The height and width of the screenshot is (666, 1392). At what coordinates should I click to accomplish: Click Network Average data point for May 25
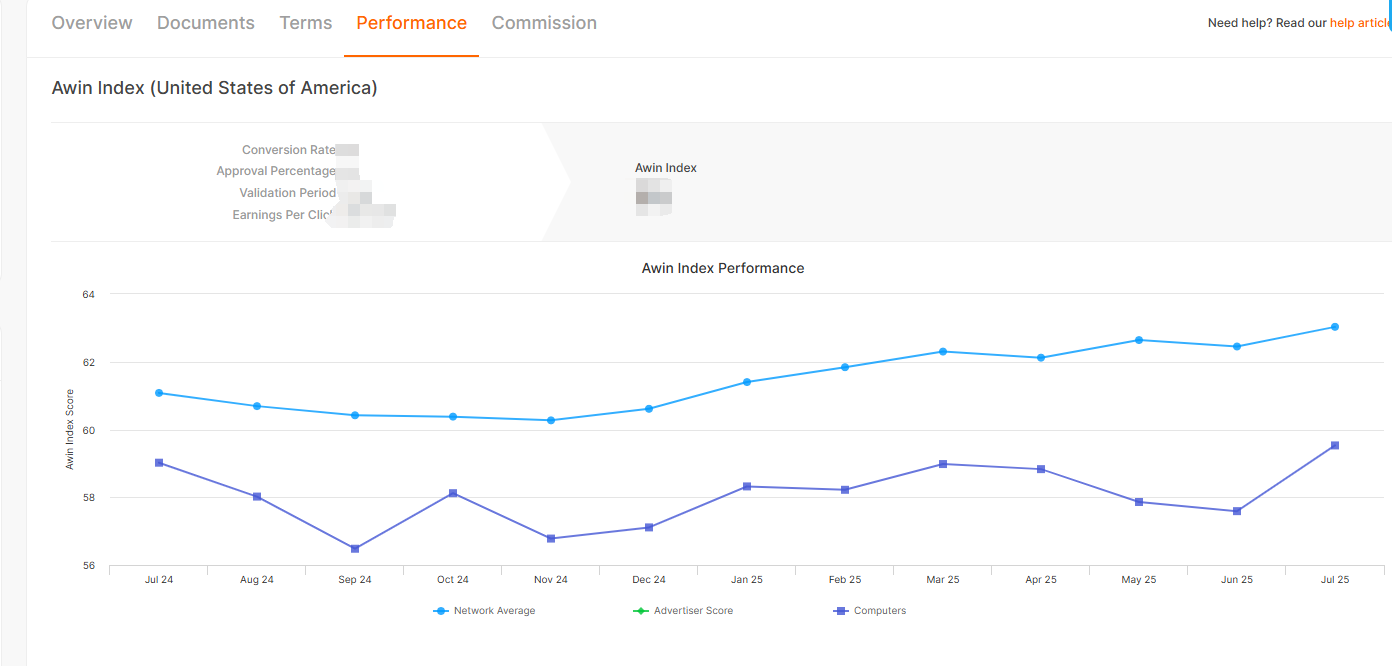click(1139, 340)
